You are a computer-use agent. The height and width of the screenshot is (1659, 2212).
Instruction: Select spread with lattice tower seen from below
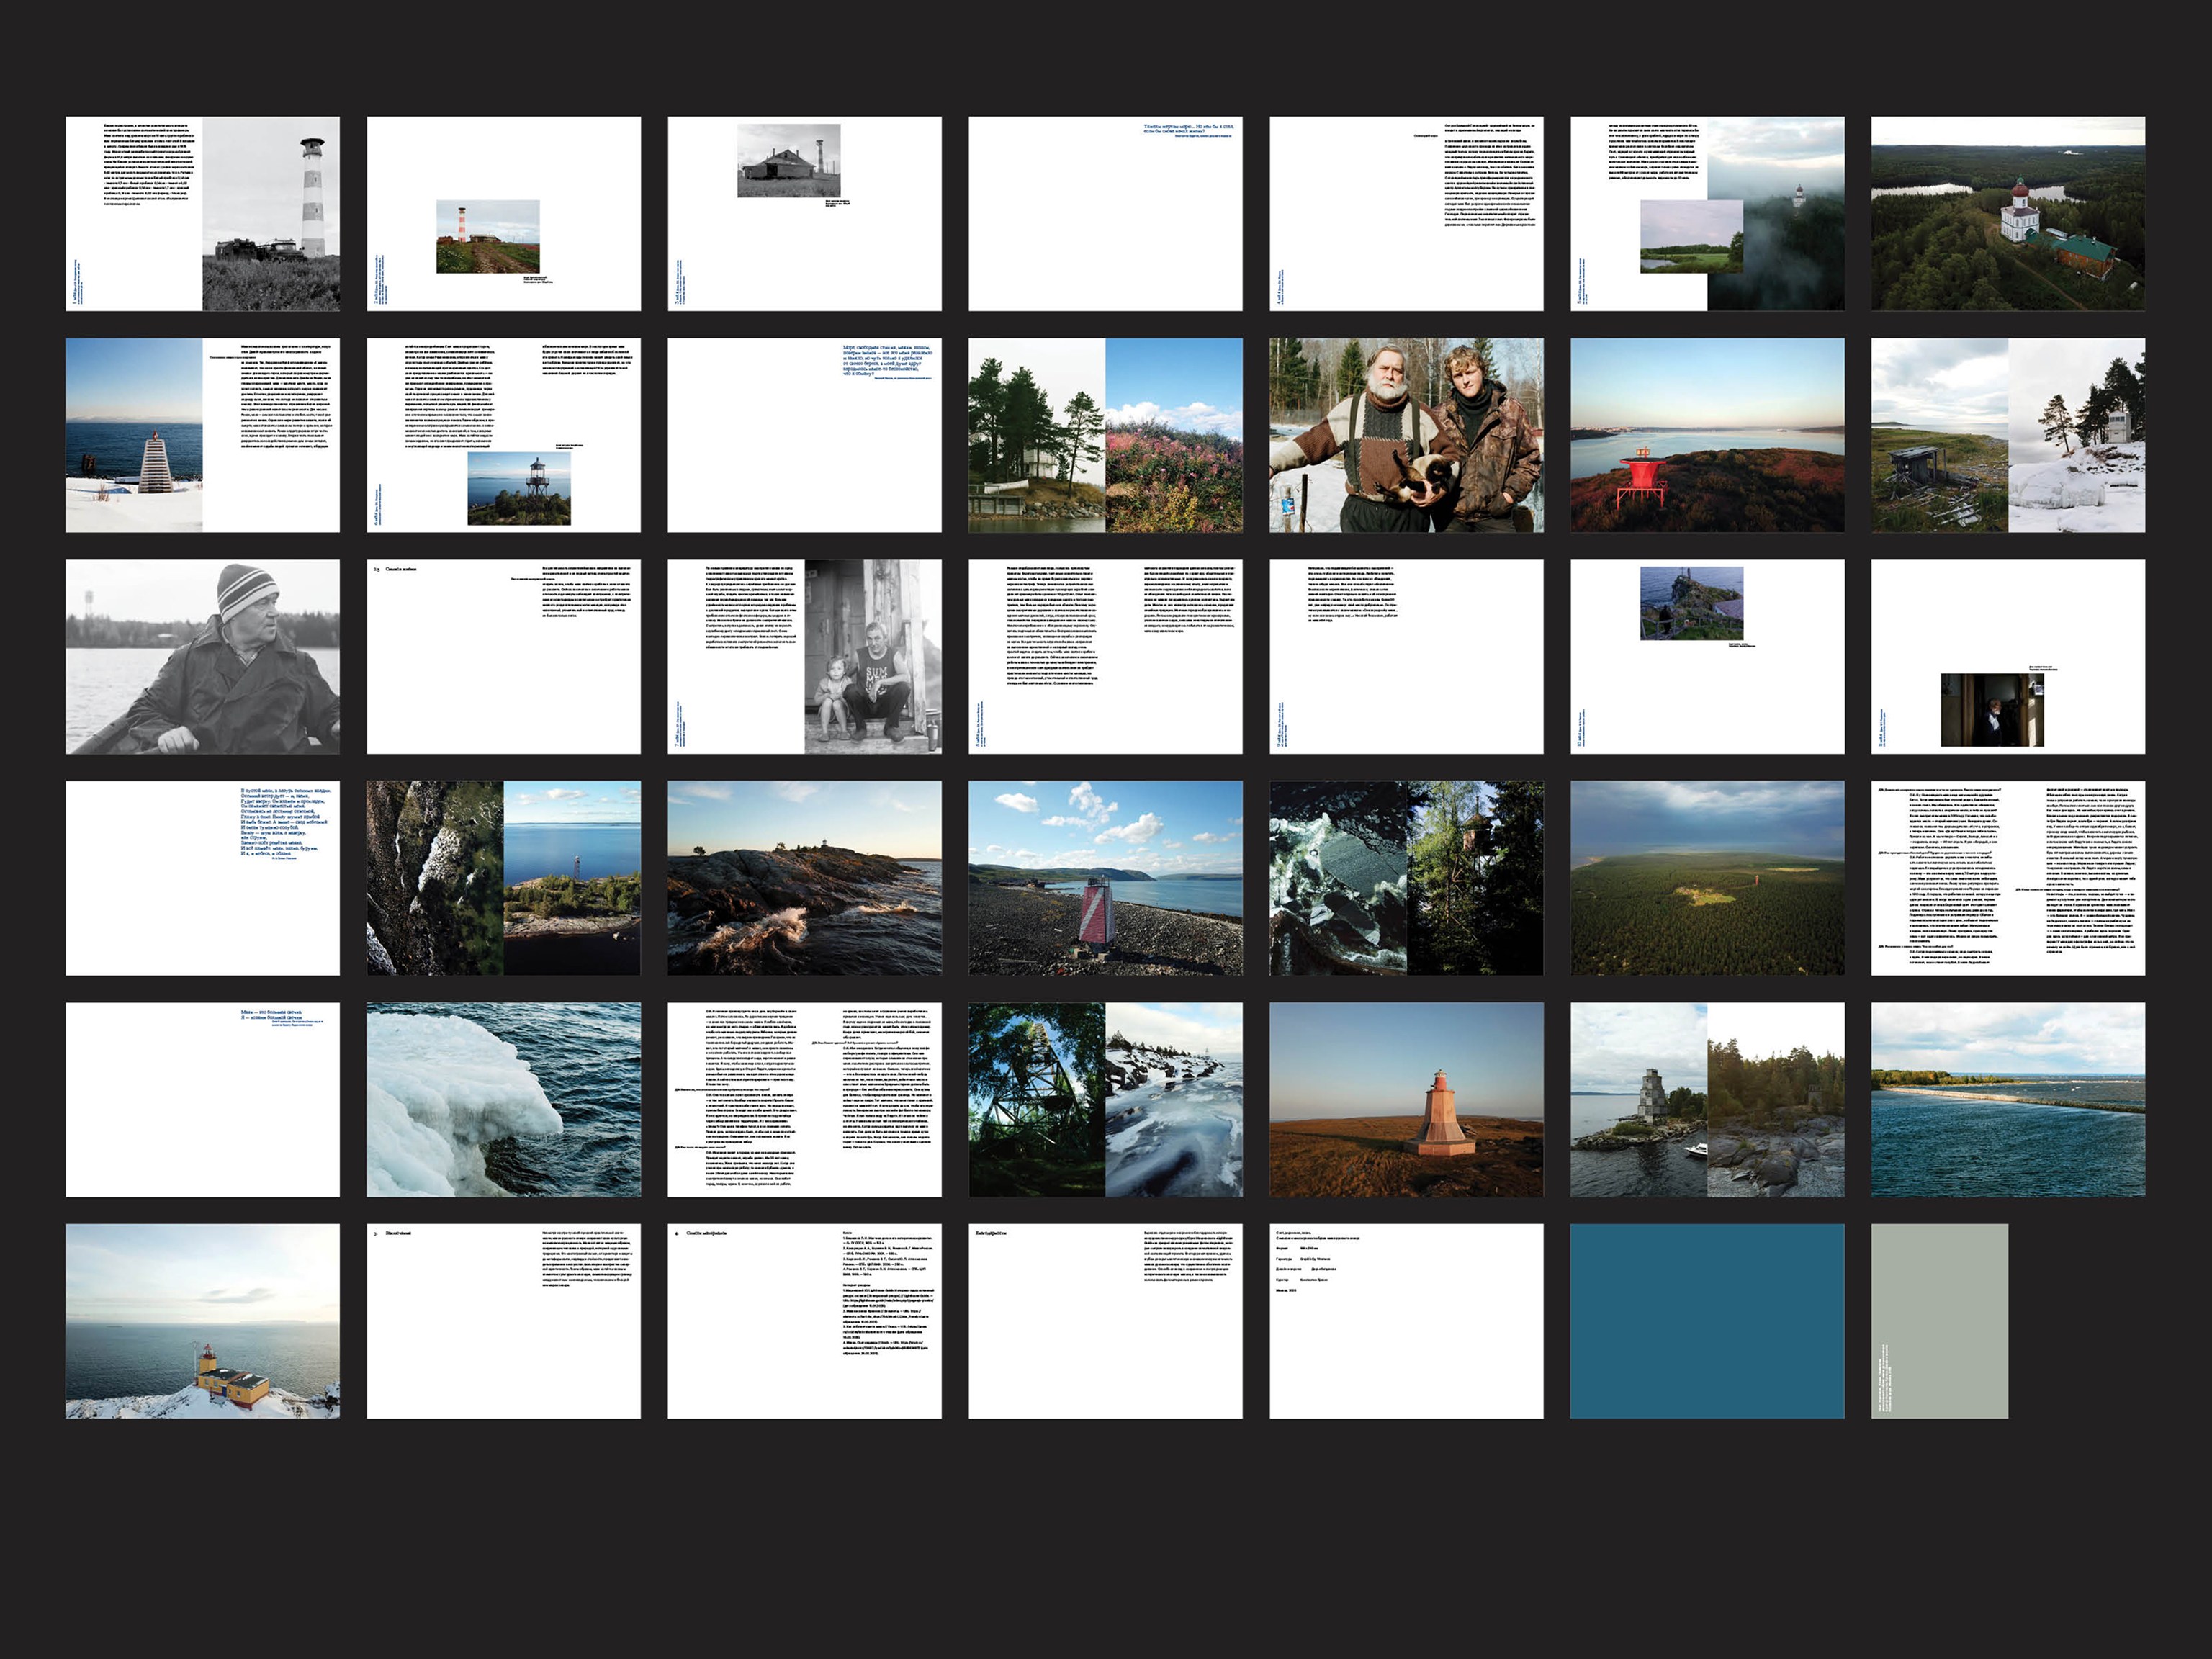click(1105, 1100)
